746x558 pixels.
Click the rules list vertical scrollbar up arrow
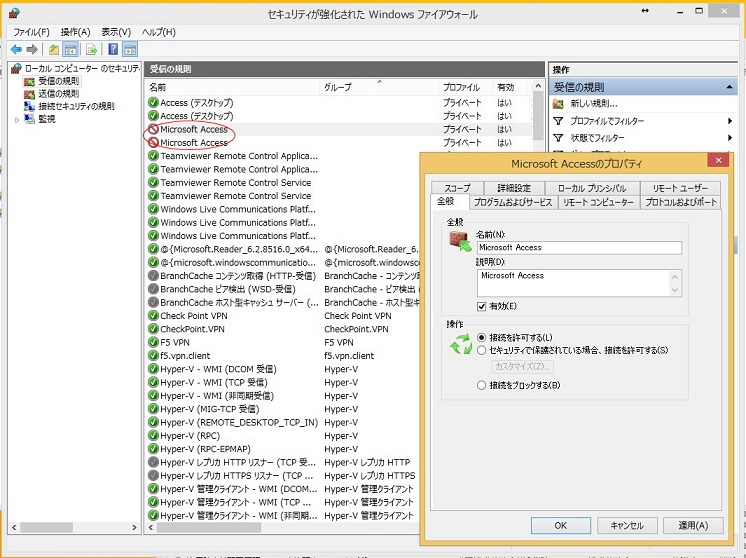[x=538, y=86]
